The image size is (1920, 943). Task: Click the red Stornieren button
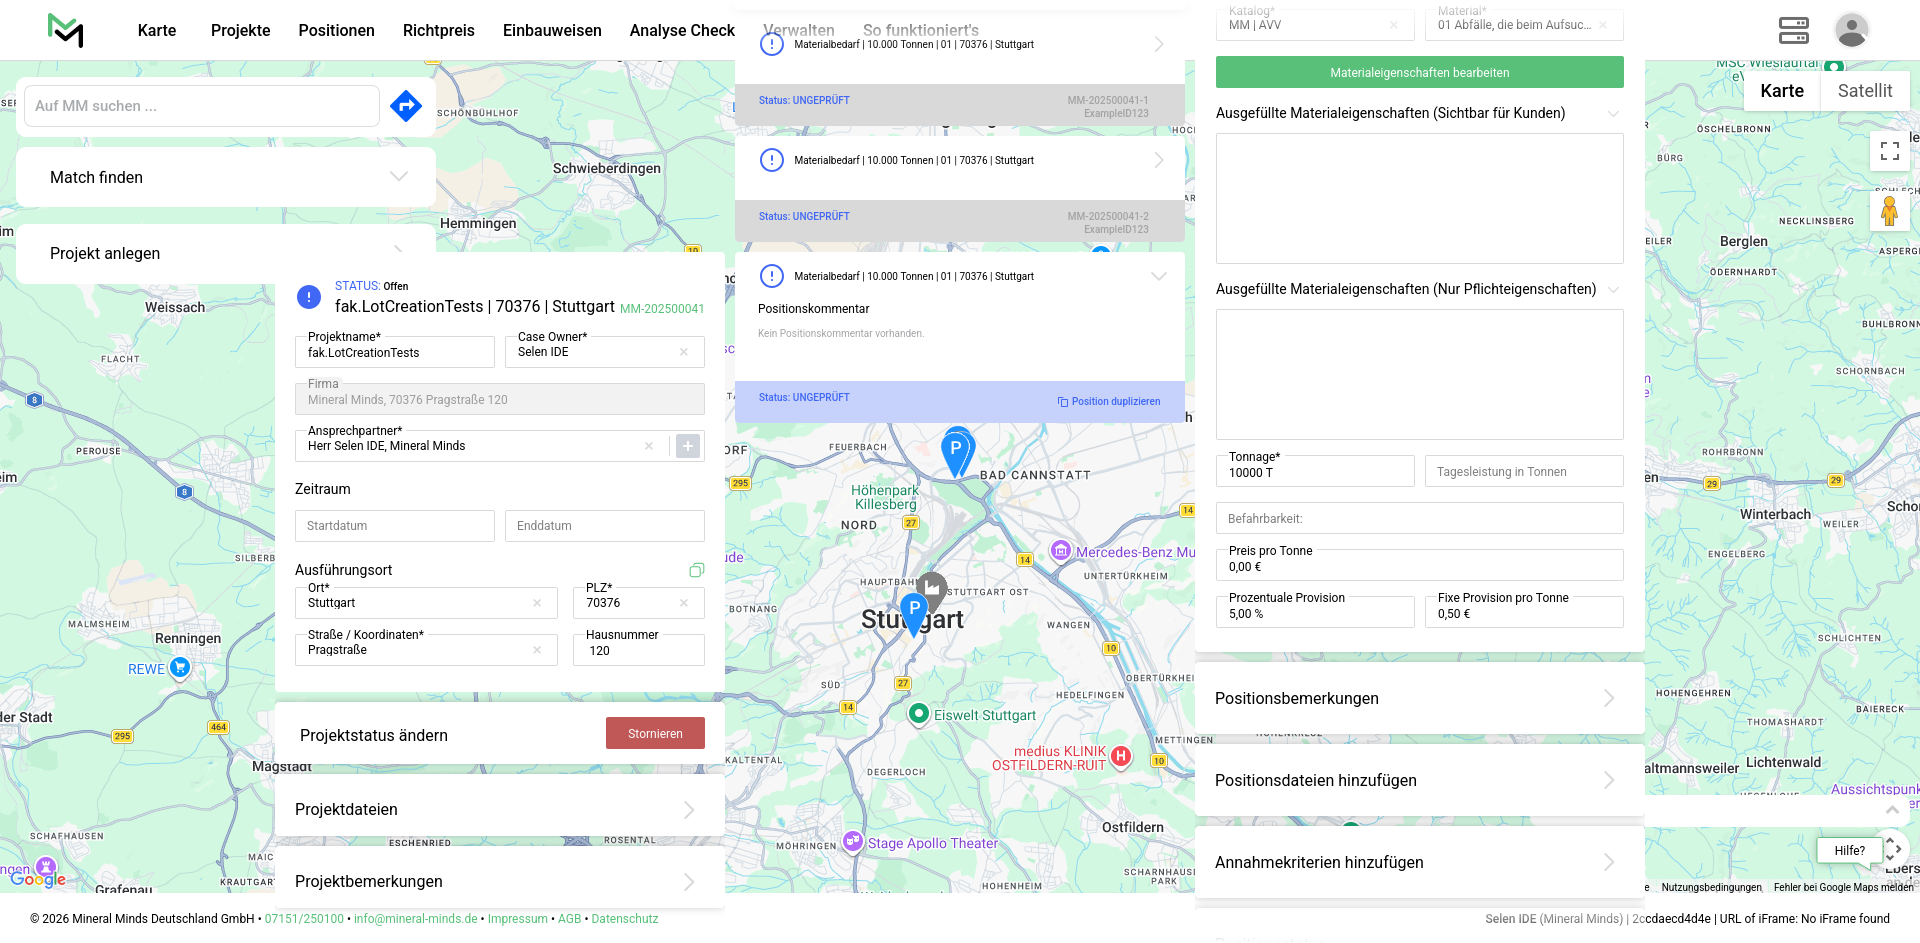(x=655, y=734)
